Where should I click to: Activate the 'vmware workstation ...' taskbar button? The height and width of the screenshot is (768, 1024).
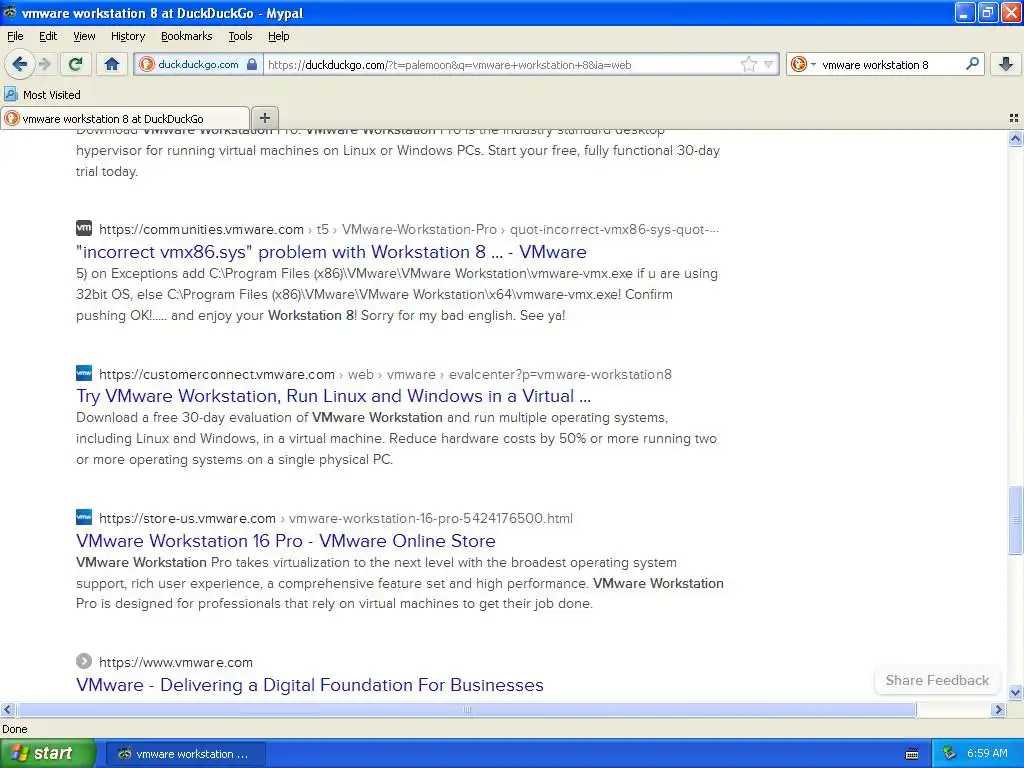[x=185, y=754]
